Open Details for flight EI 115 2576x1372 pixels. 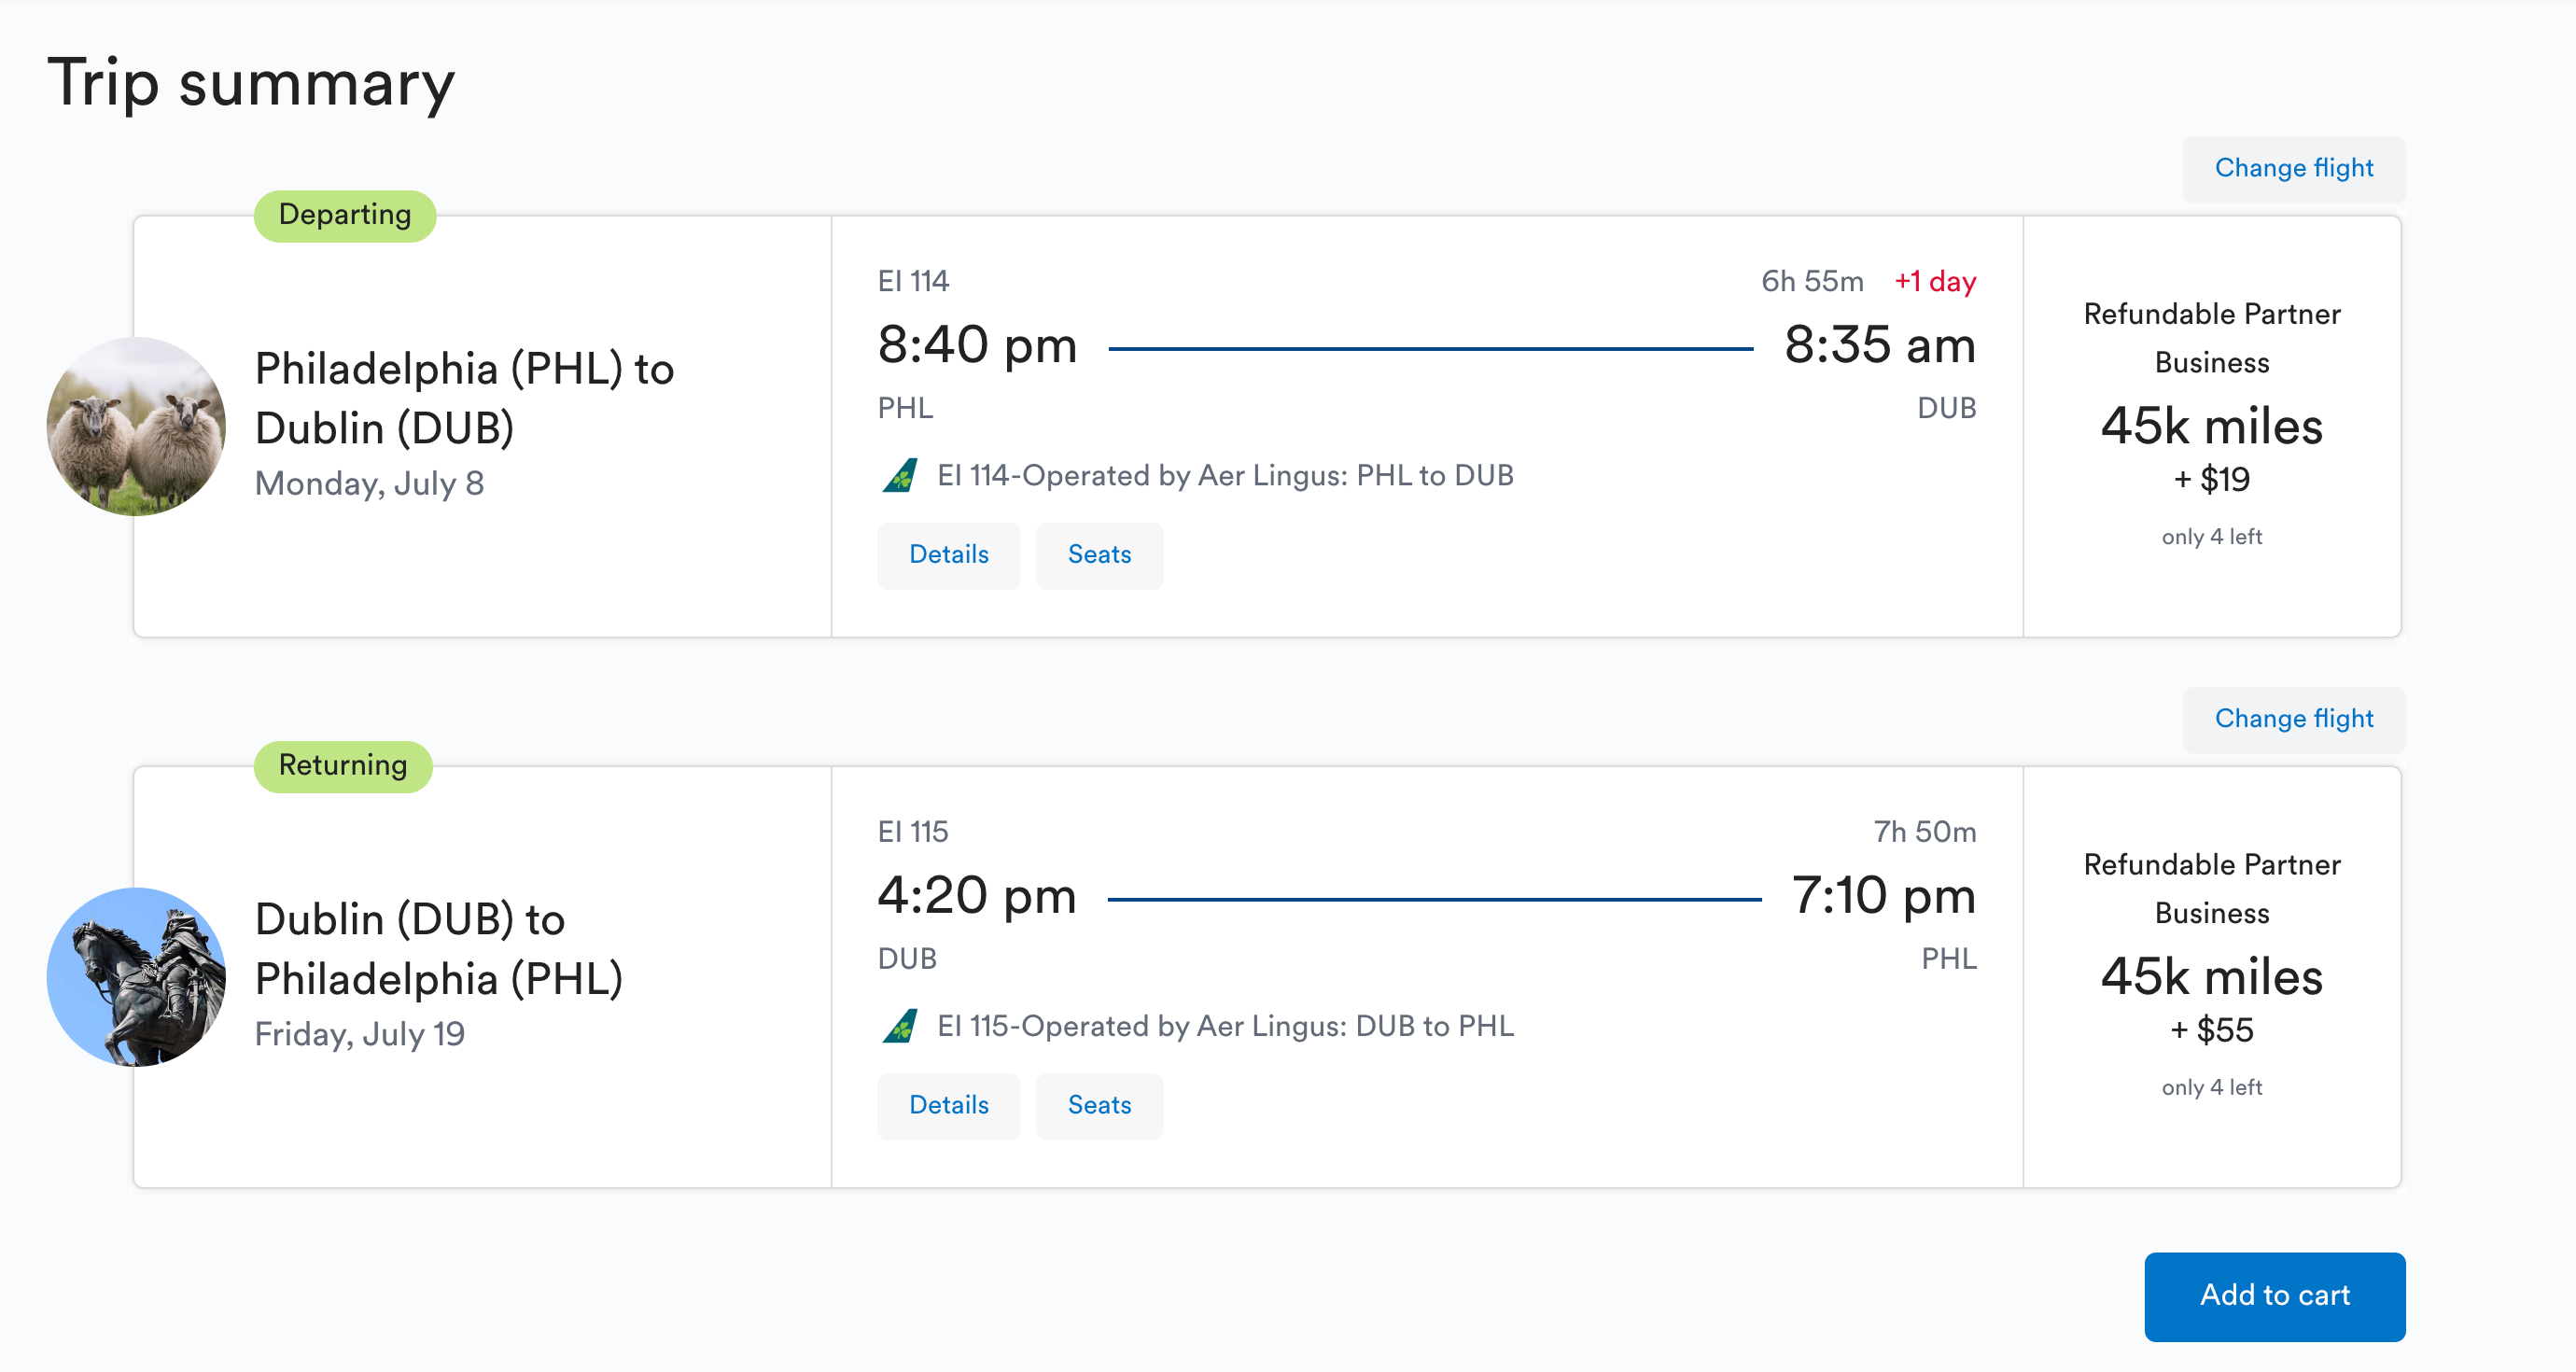(x=948, y=1105)
